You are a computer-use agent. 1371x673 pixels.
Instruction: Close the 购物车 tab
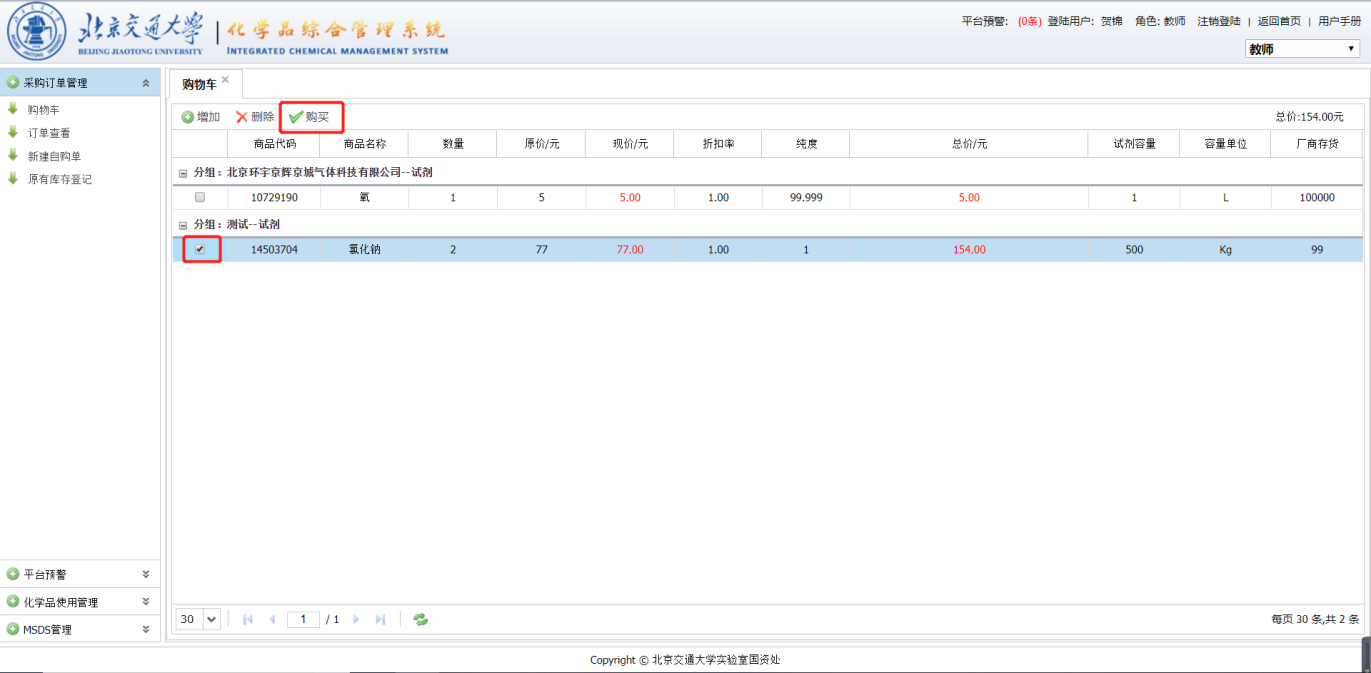coord(225,80)
